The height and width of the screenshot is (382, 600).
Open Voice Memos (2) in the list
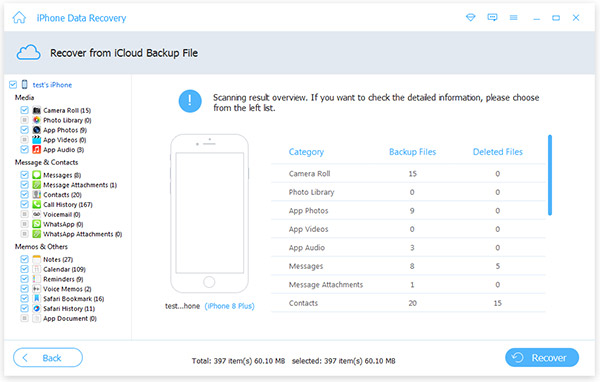[x=67, y=289]
